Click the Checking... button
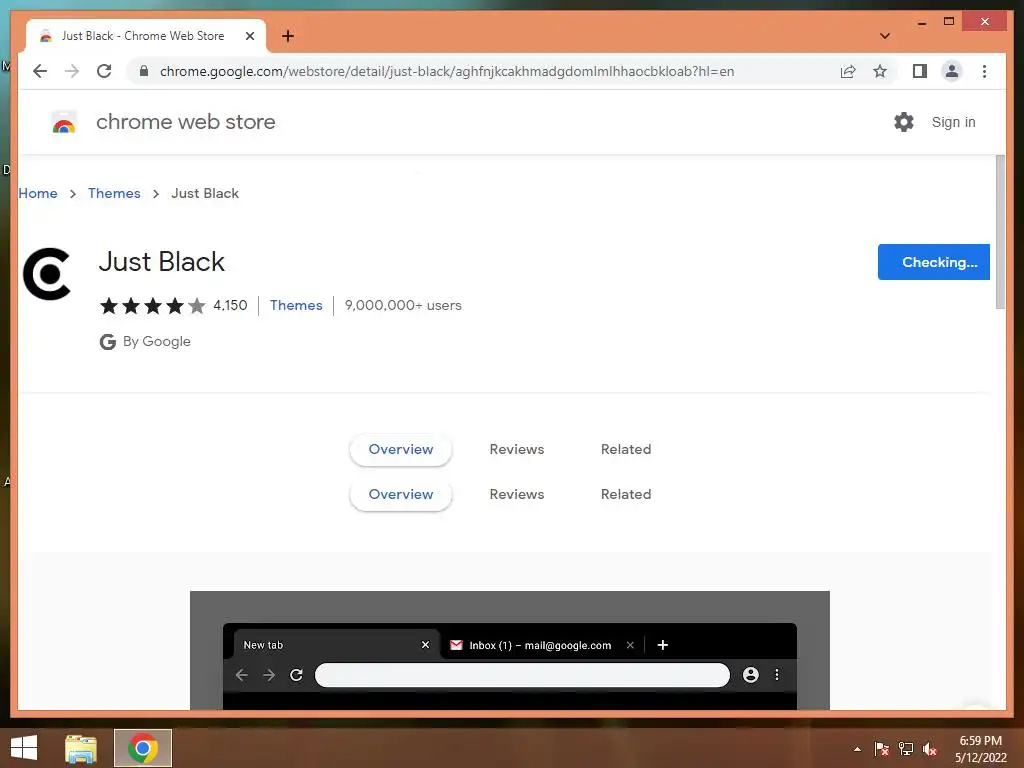Viewport: 1024px width, 768px height. click(933, 262)
